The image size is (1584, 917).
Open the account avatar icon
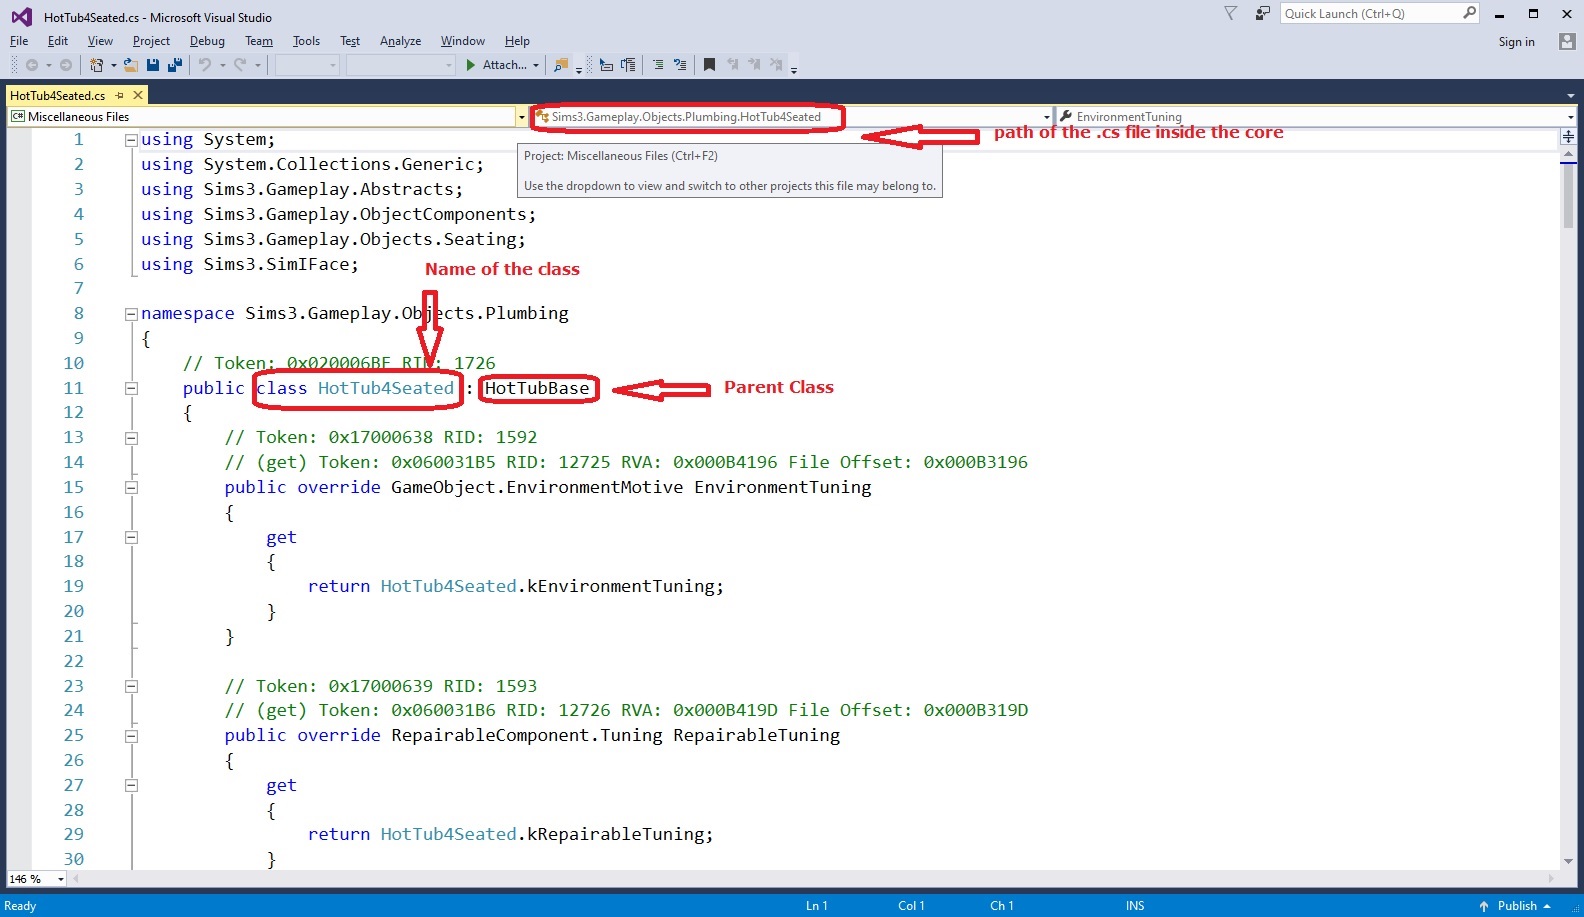[1567, 41]
